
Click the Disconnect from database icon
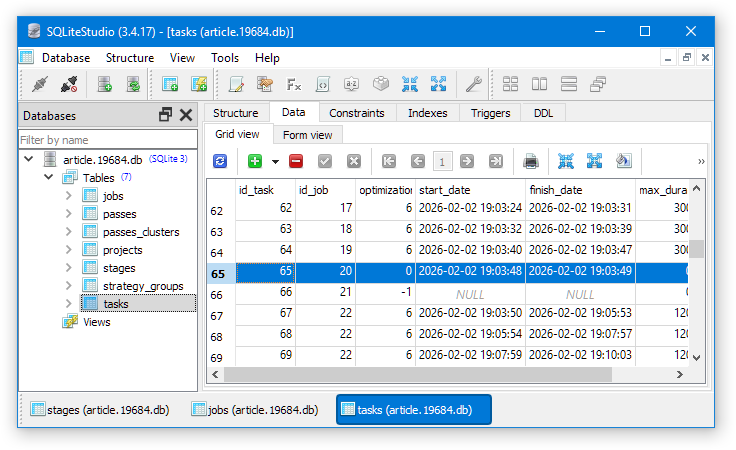tap(69, 84)
